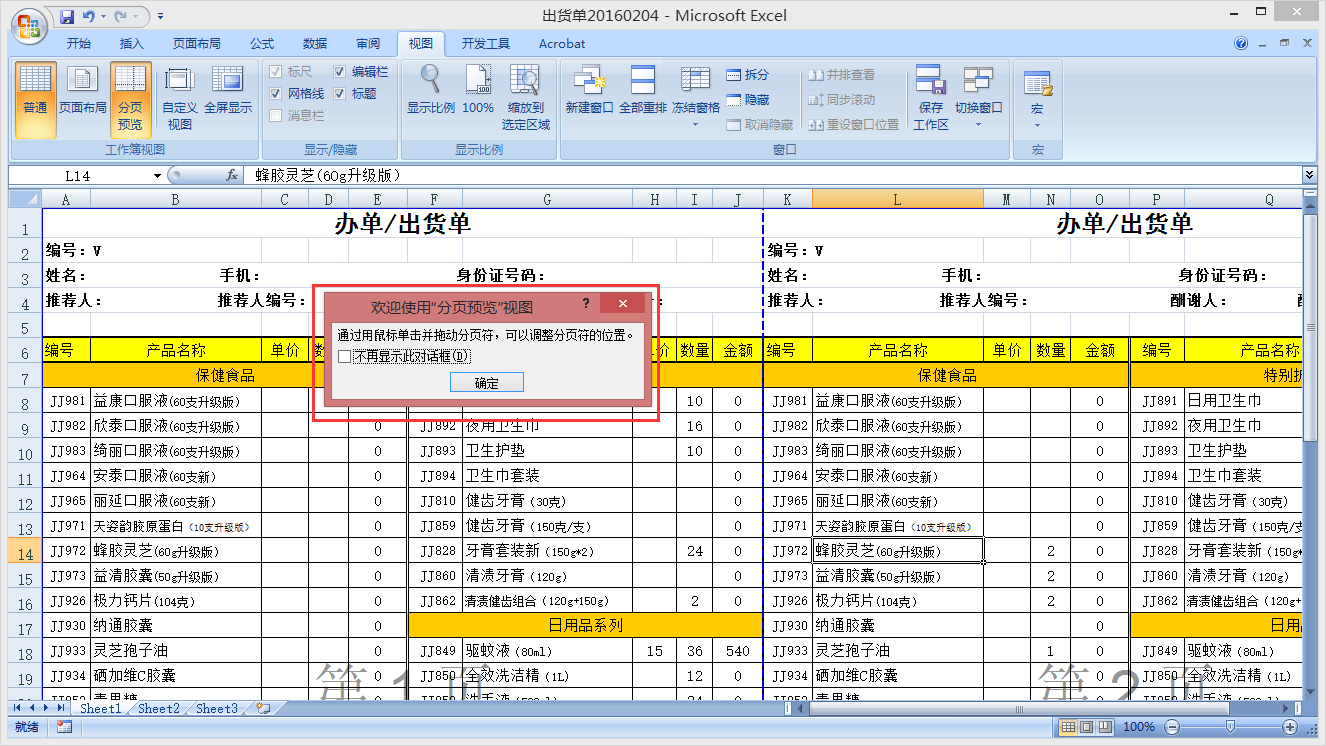Zoom to Selection (缩放到选定区域)
The image size is (1326, 746).
pyautogui.click(x=525, y=99)
